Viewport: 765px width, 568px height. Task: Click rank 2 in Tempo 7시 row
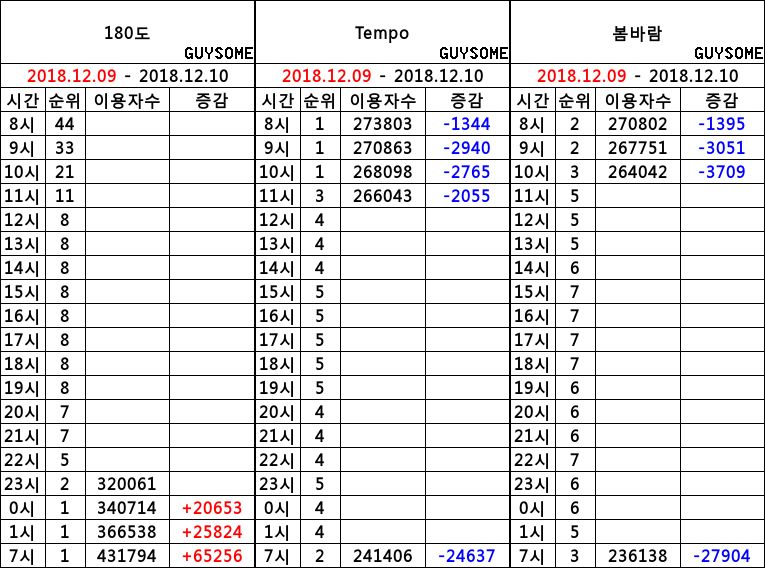coord(320,556)
